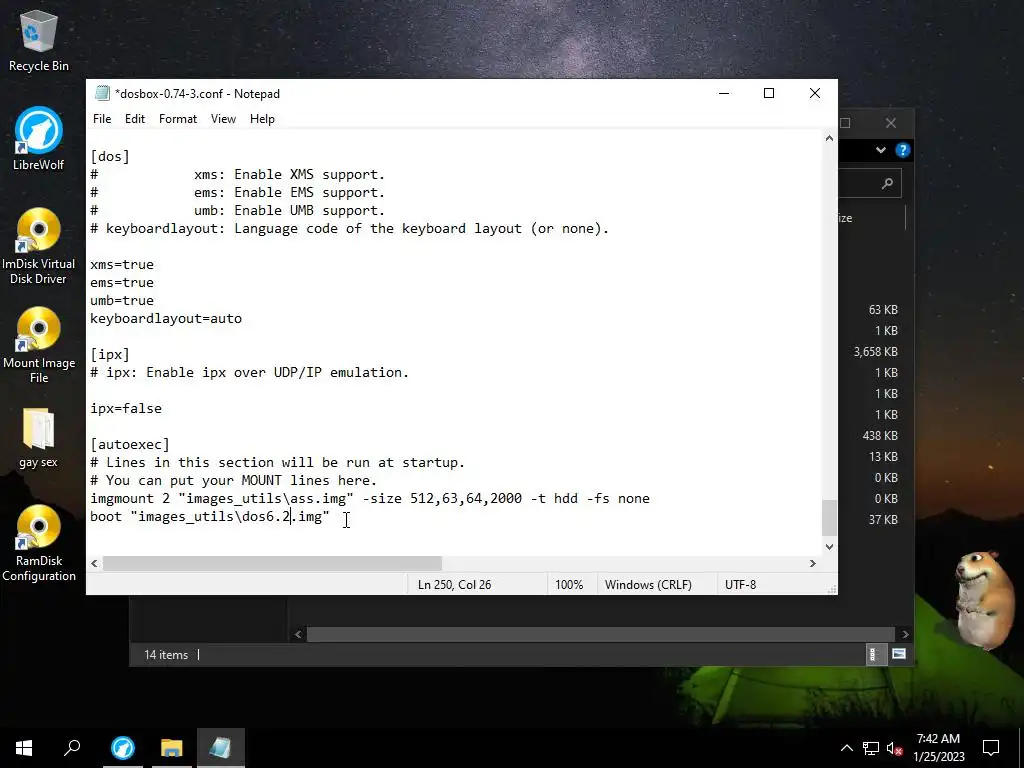Image resolution: width=1024 pixels, height=768 pixels.
Task: Click the Notepad title bar document icon
Action: tap(102, 93)
